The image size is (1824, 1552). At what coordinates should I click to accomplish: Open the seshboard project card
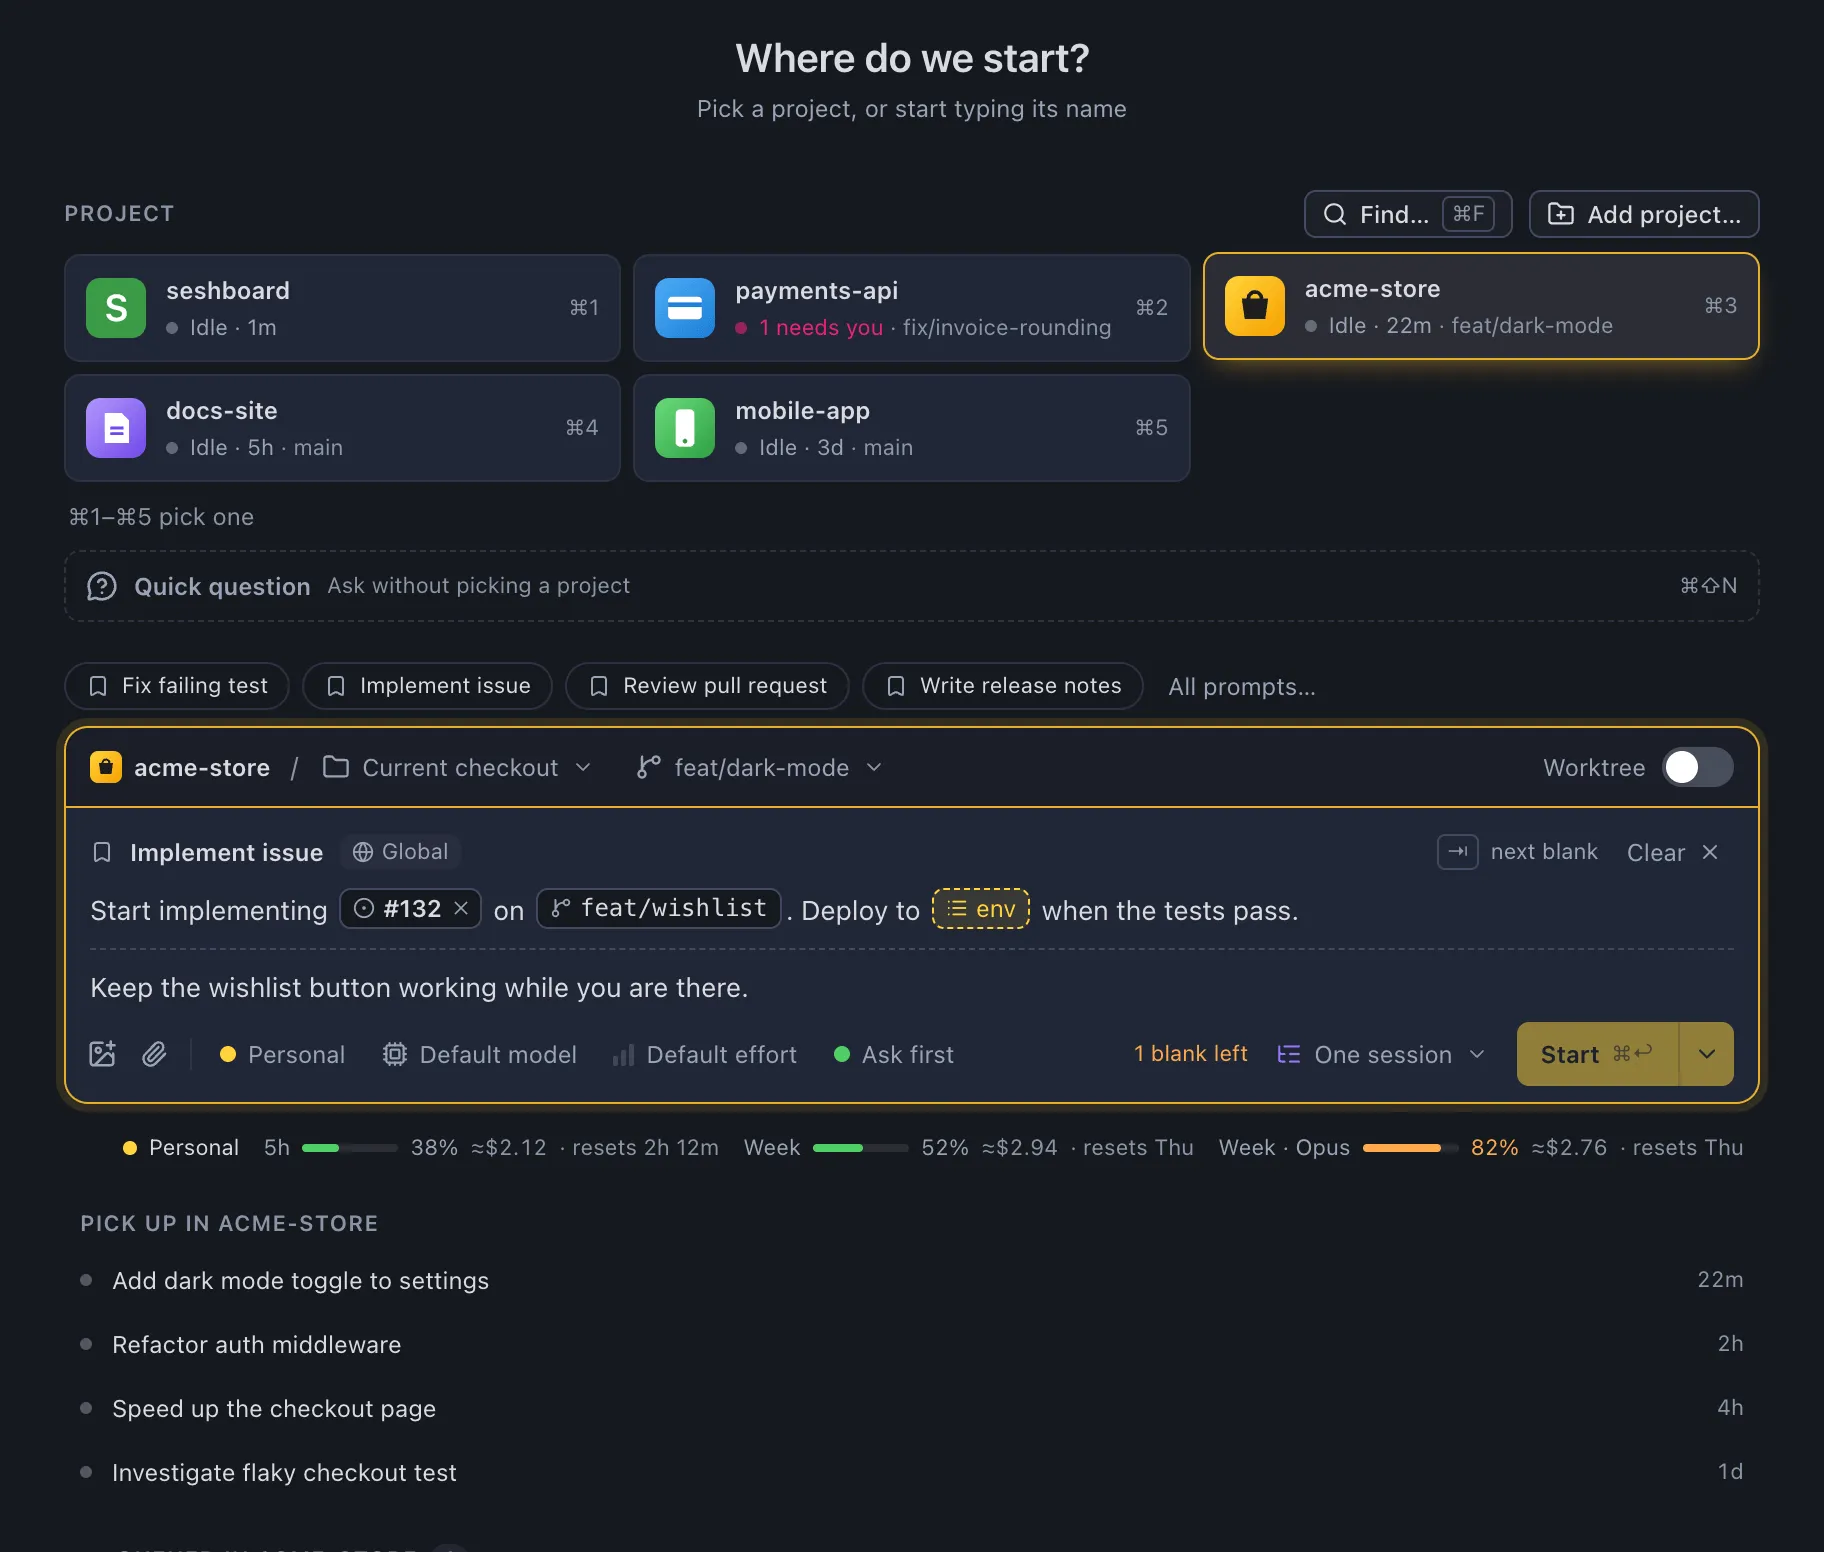(342, 308)
